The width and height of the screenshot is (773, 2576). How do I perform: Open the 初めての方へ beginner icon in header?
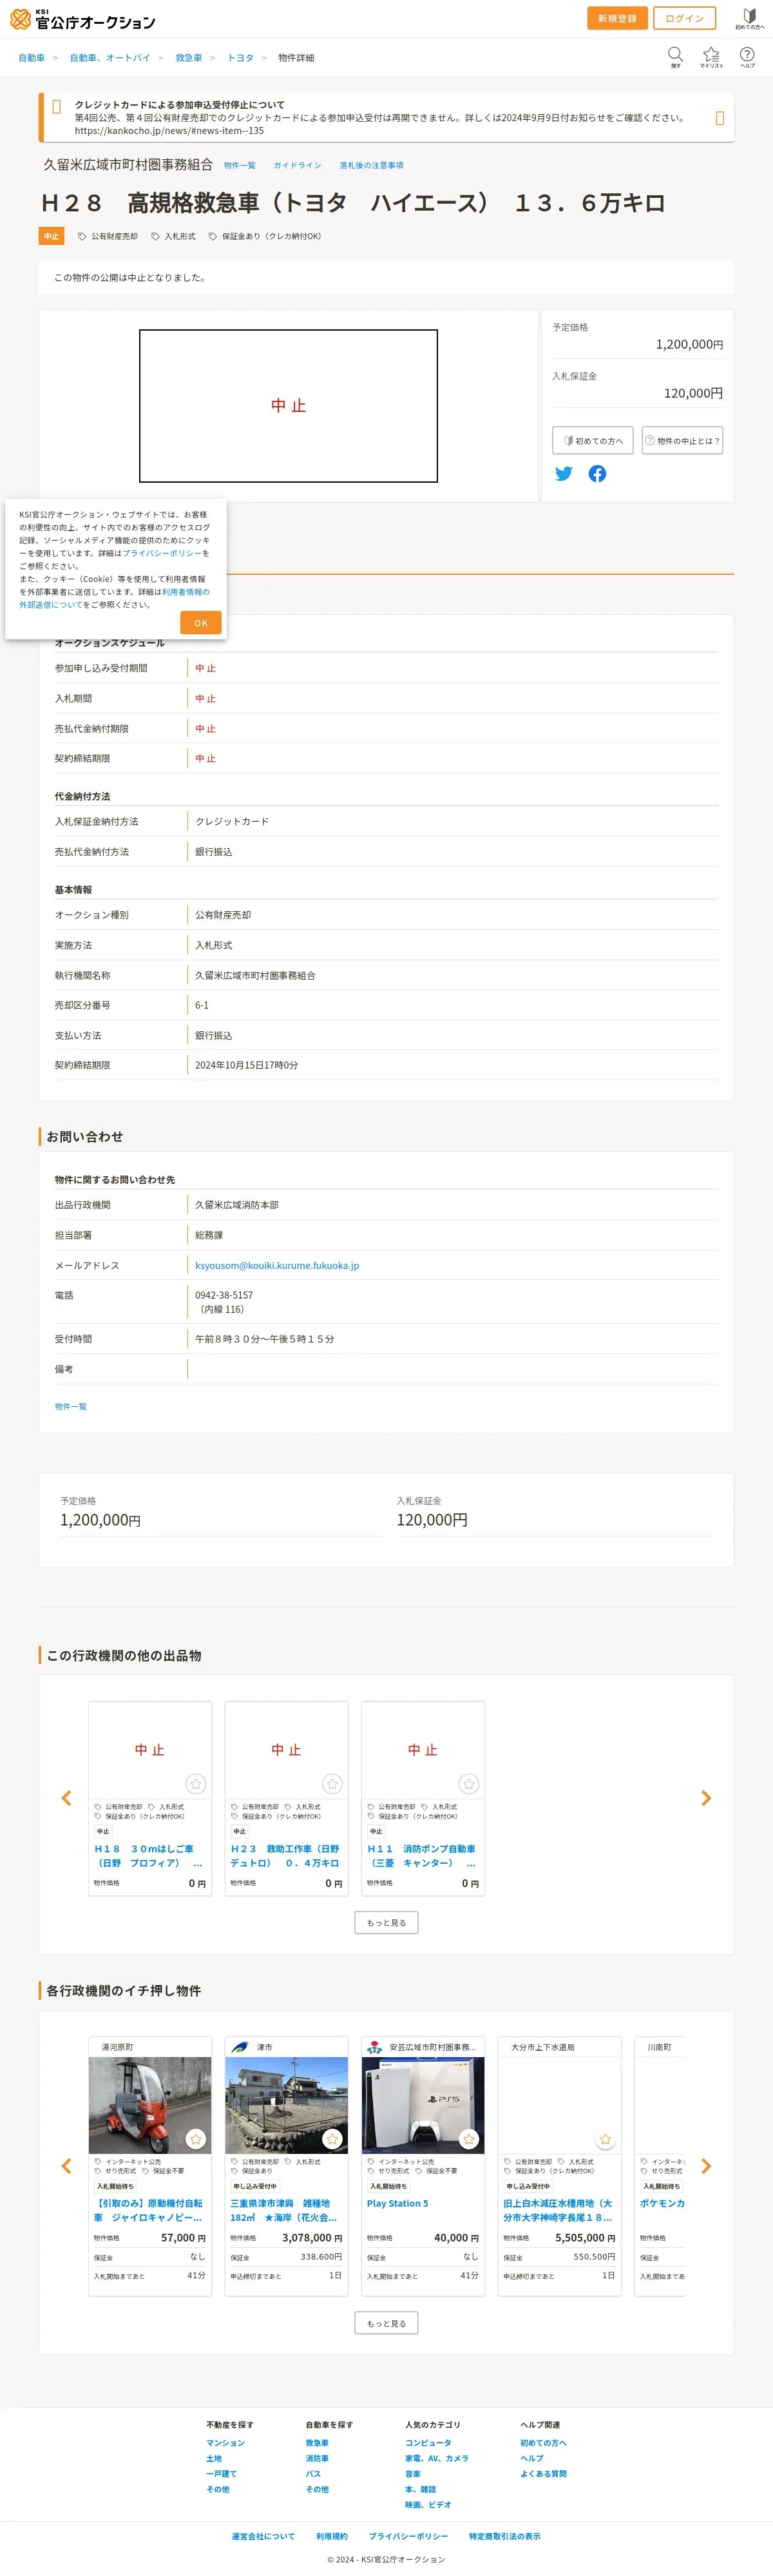pyautogui.click(x=749, y=19)
